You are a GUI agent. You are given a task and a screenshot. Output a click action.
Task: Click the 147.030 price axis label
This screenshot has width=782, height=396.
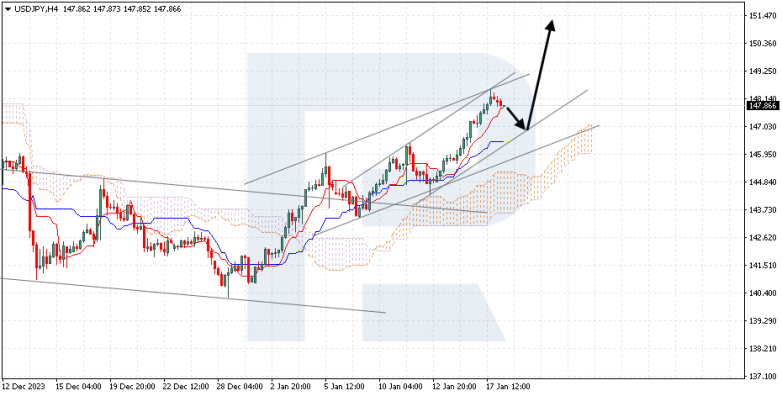coord(764,127)
